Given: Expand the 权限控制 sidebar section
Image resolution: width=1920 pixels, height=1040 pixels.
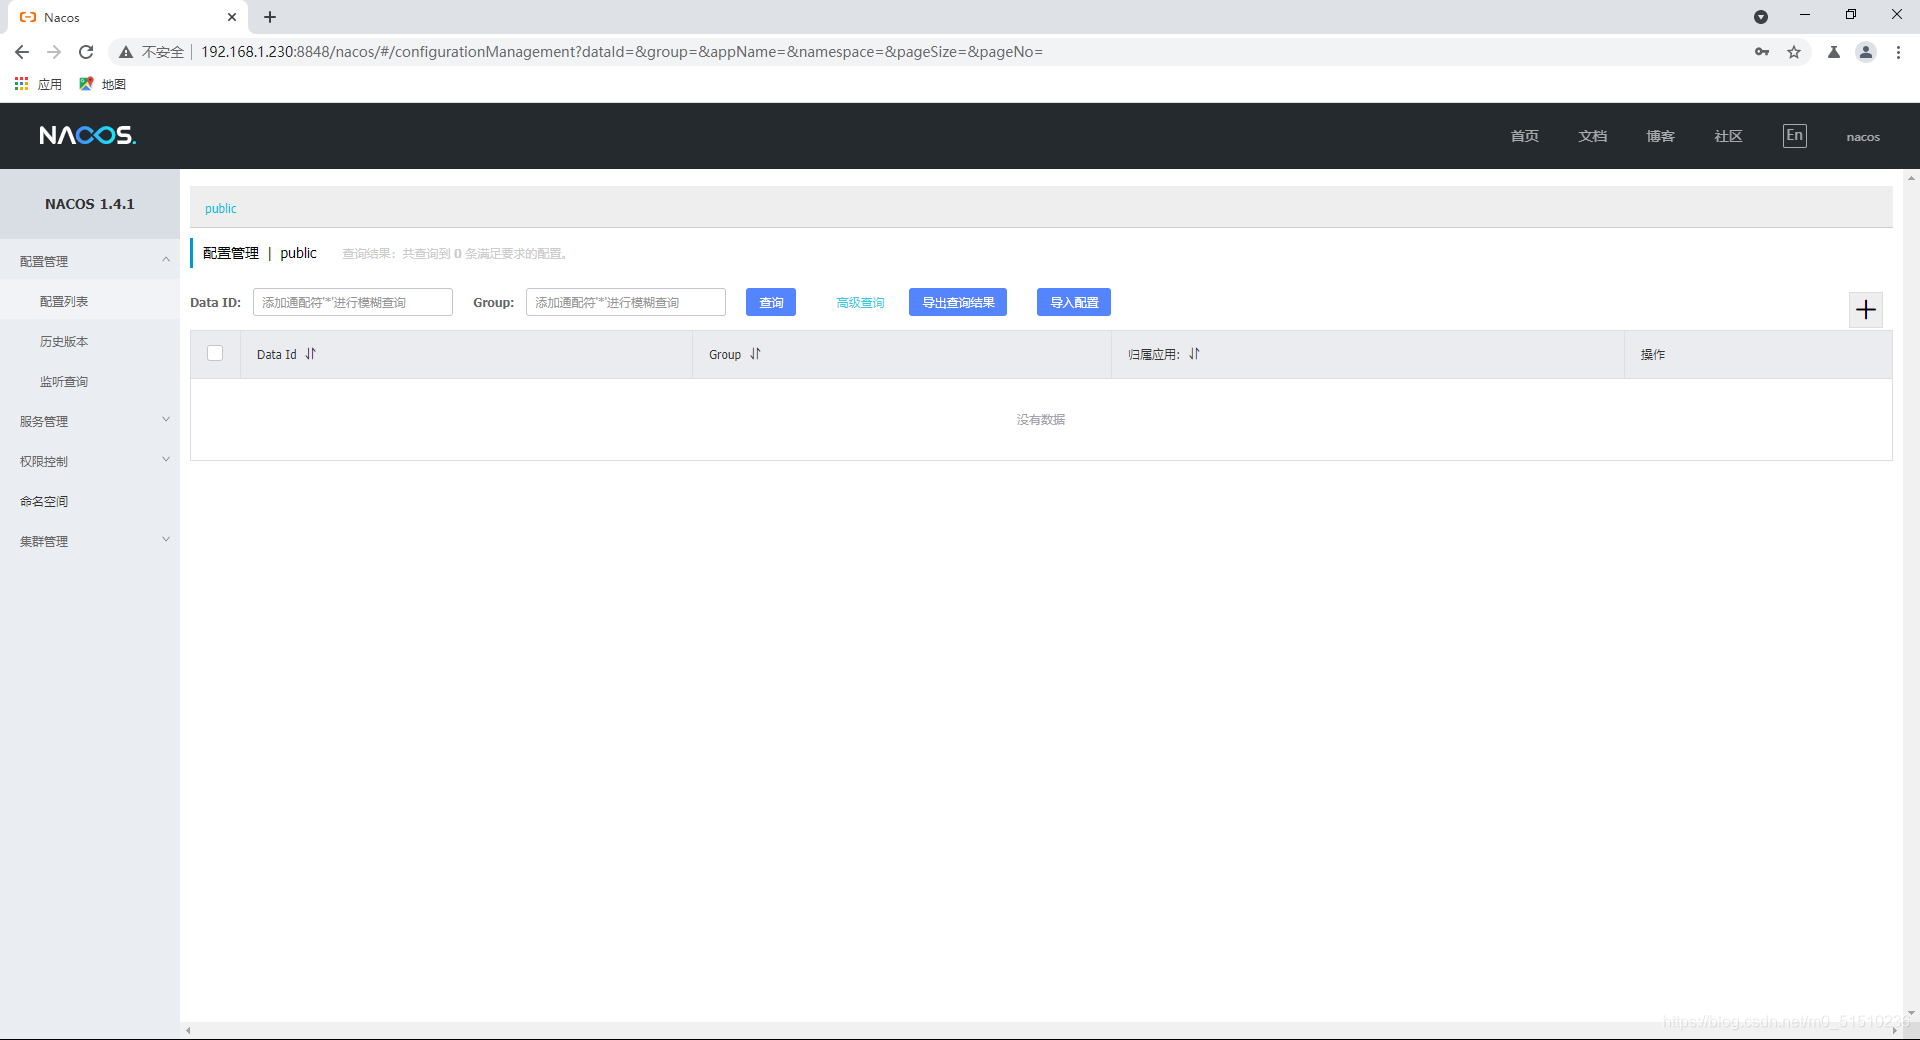Looking at the screenshot, I should pos(90,461).
